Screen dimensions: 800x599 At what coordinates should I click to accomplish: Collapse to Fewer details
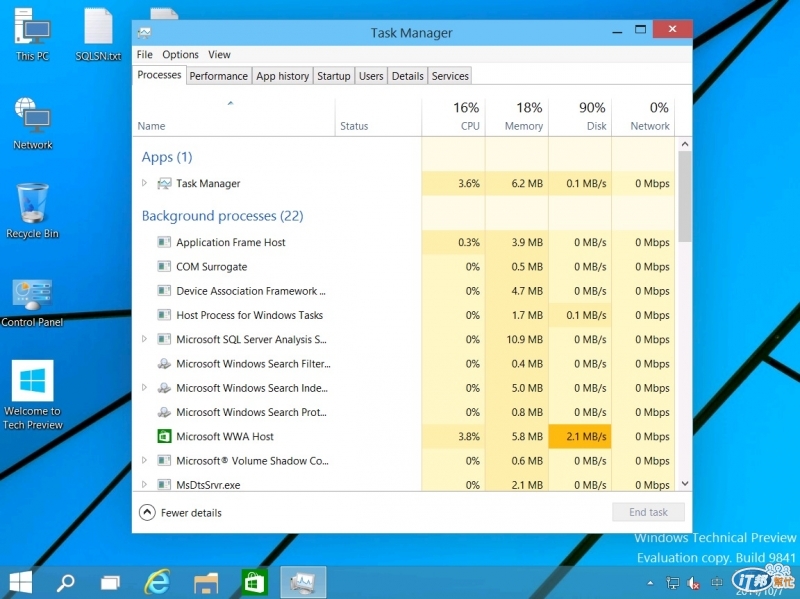pyautogui.click(x=181, y=512)
